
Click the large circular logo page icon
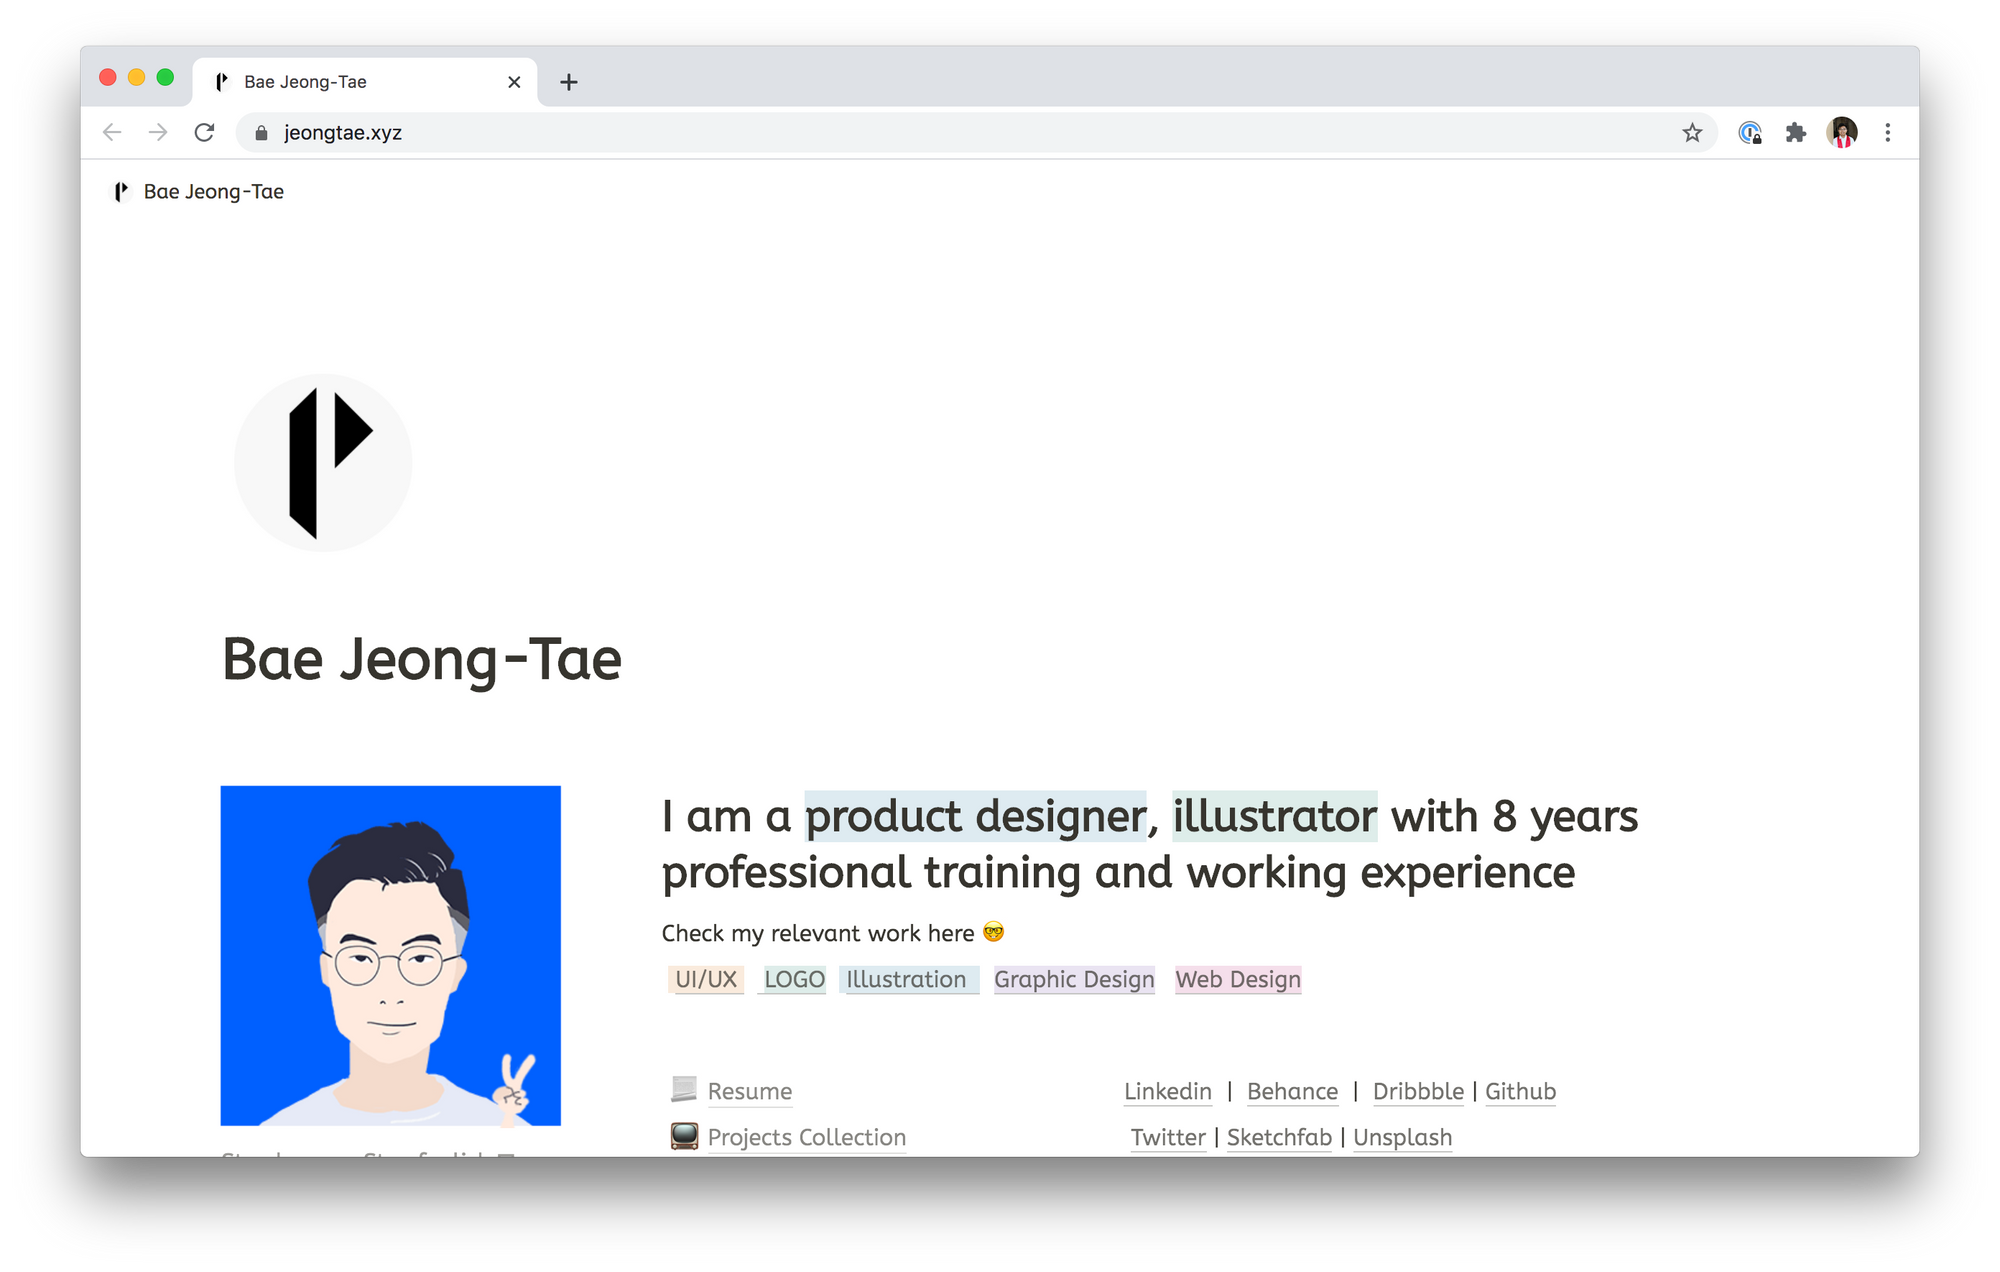click(323, 463)
